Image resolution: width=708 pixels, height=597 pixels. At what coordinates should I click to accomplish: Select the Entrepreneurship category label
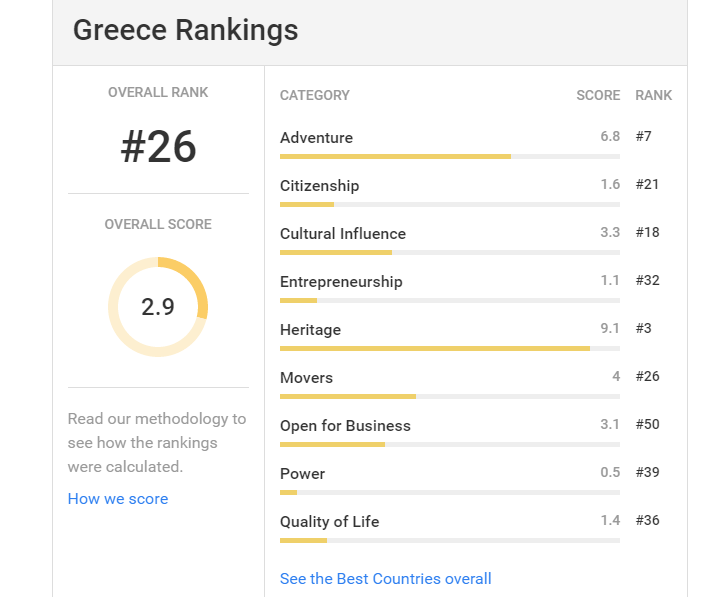(x=341, y=282)
